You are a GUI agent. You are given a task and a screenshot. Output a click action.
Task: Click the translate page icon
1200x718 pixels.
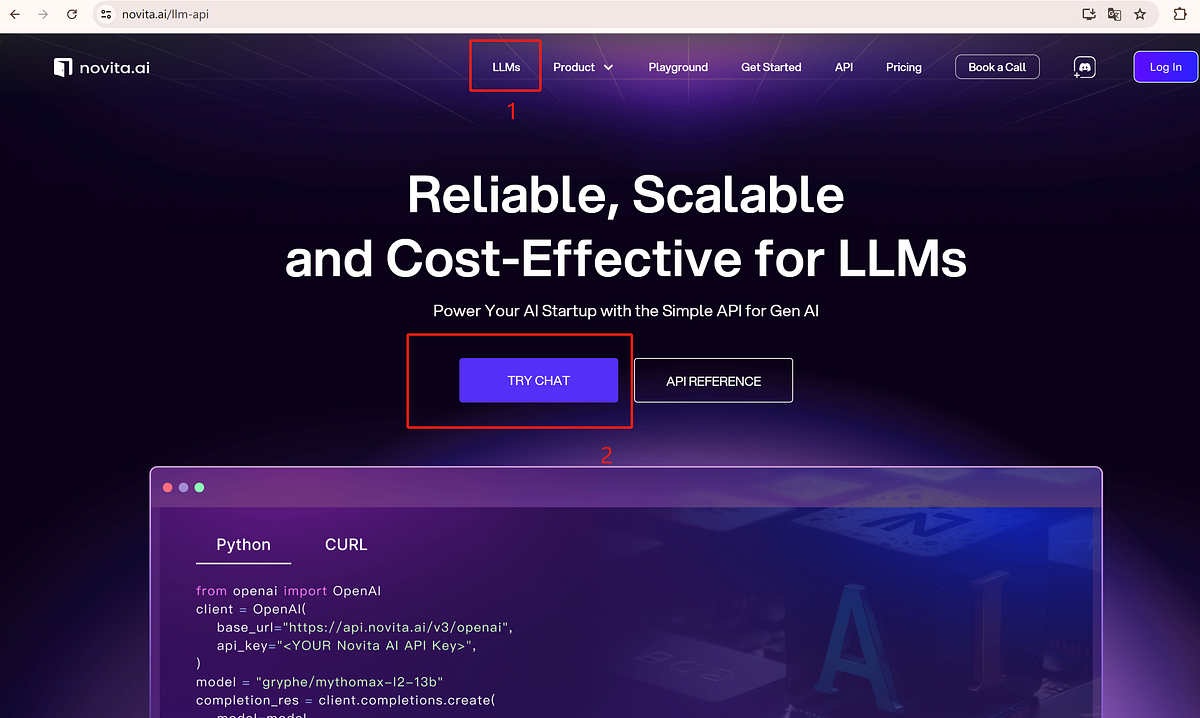(x=1115, y=15)
